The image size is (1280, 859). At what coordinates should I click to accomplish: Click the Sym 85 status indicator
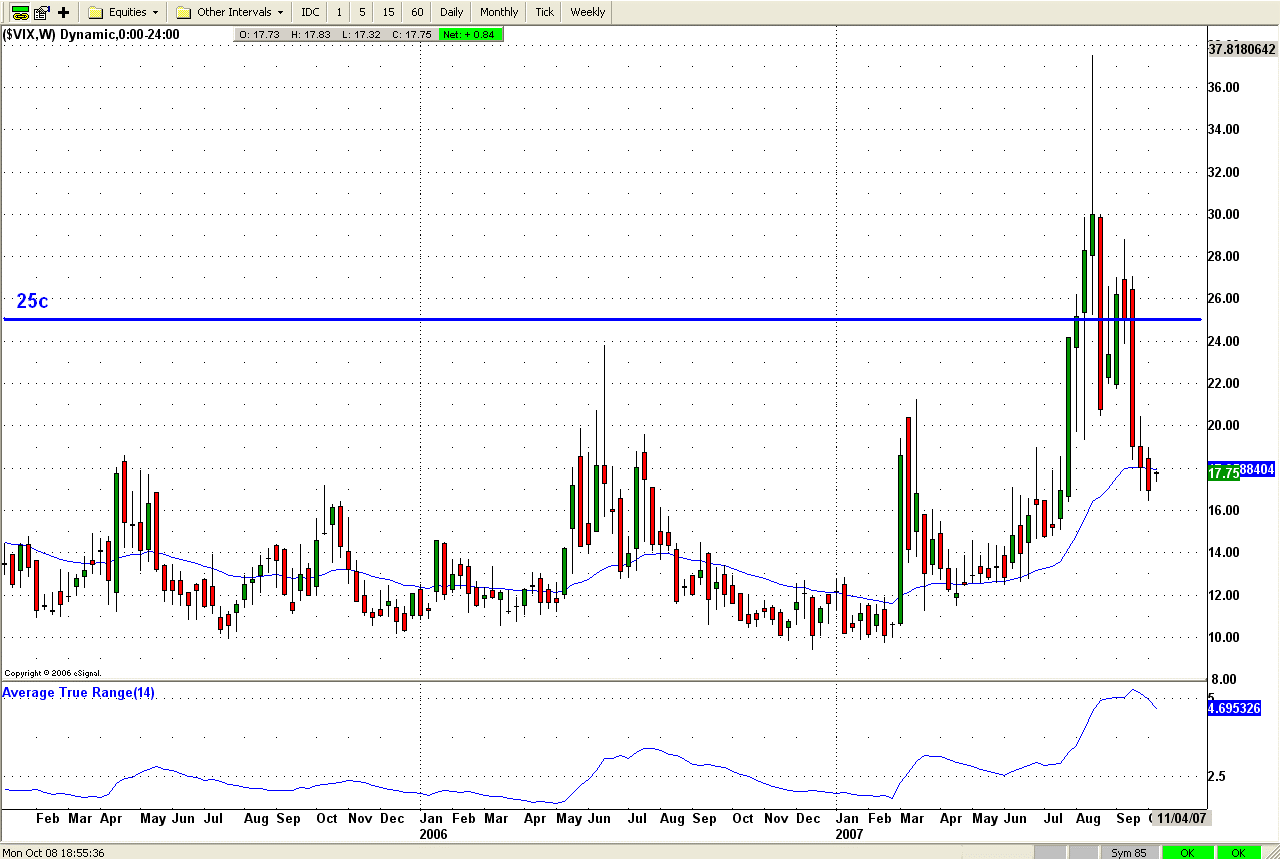click(x=1130, y=853)
